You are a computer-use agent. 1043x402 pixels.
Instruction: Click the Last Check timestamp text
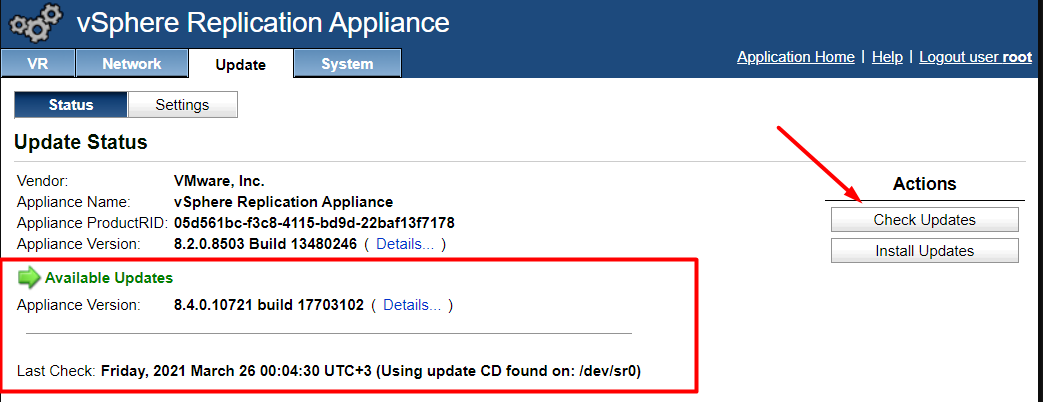(370, 371)
